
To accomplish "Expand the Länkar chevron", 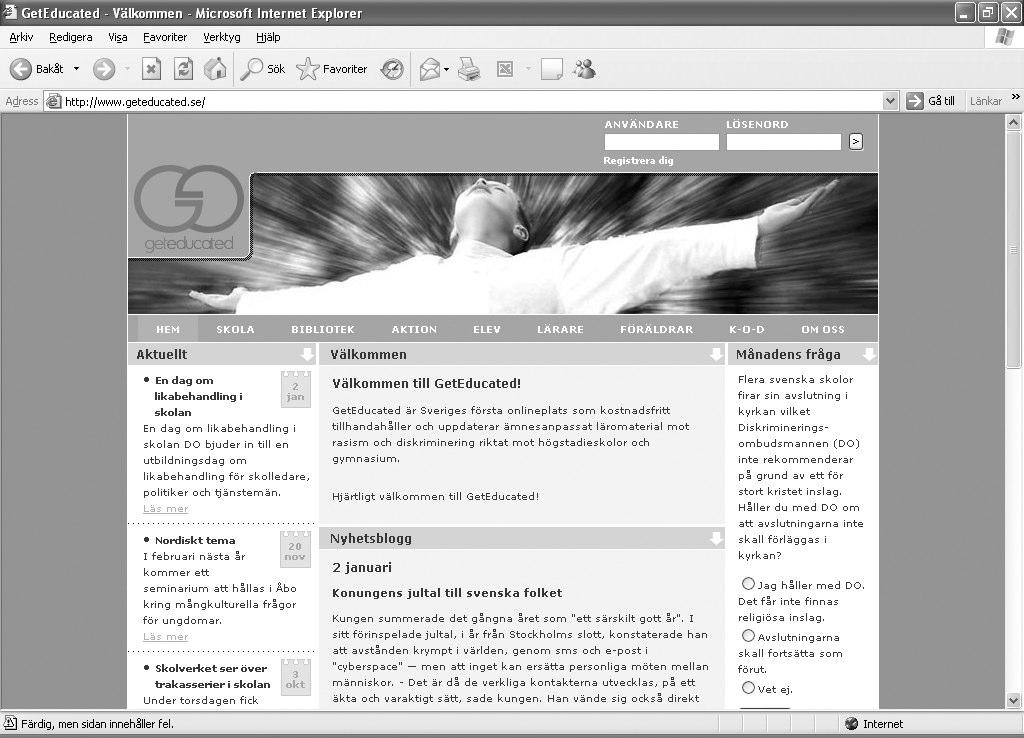I will [x=1016, y=97].
